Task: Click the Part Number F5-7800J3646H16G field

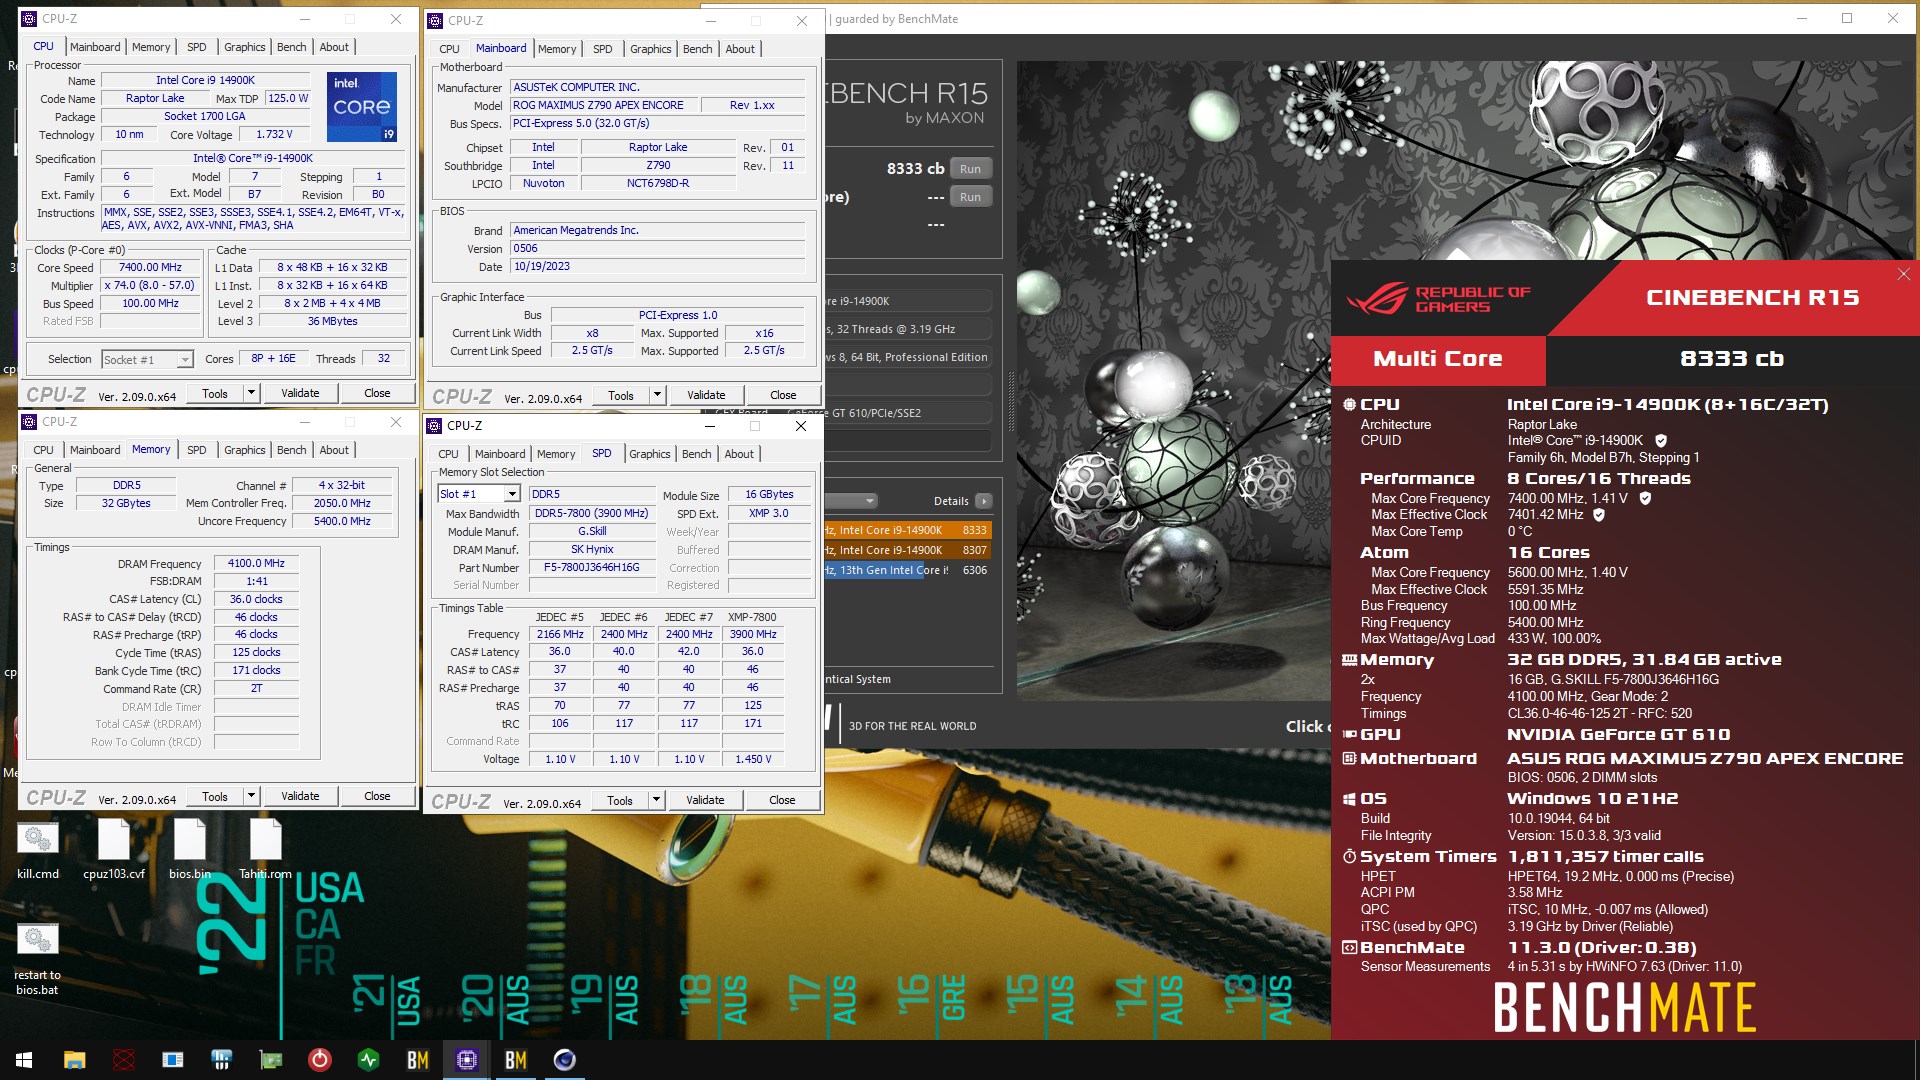Action: pyautogui.click(x=592, y=568)
